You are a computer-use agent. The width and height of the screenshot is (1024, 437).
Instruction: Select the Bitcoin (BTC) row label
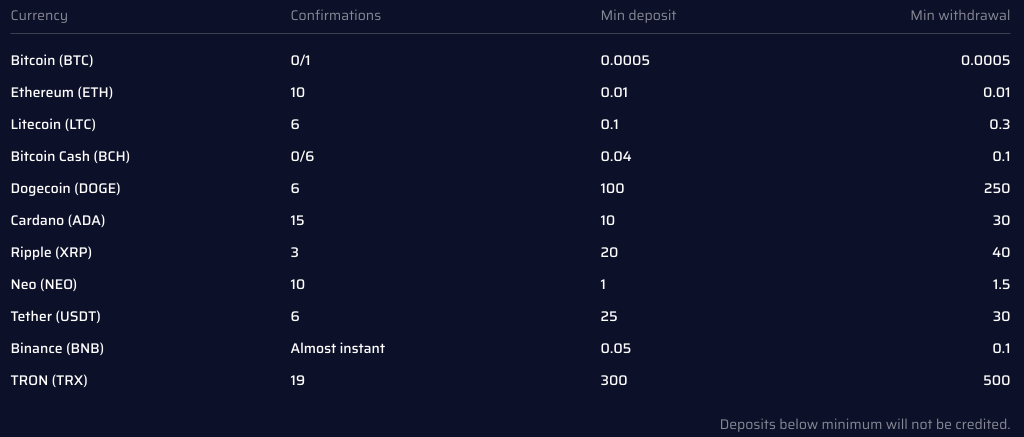pos(52,61)
